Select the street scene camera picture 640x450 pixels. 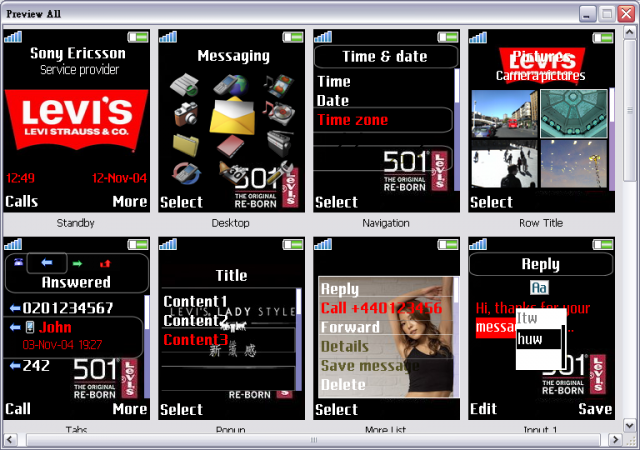pos(504,114)
